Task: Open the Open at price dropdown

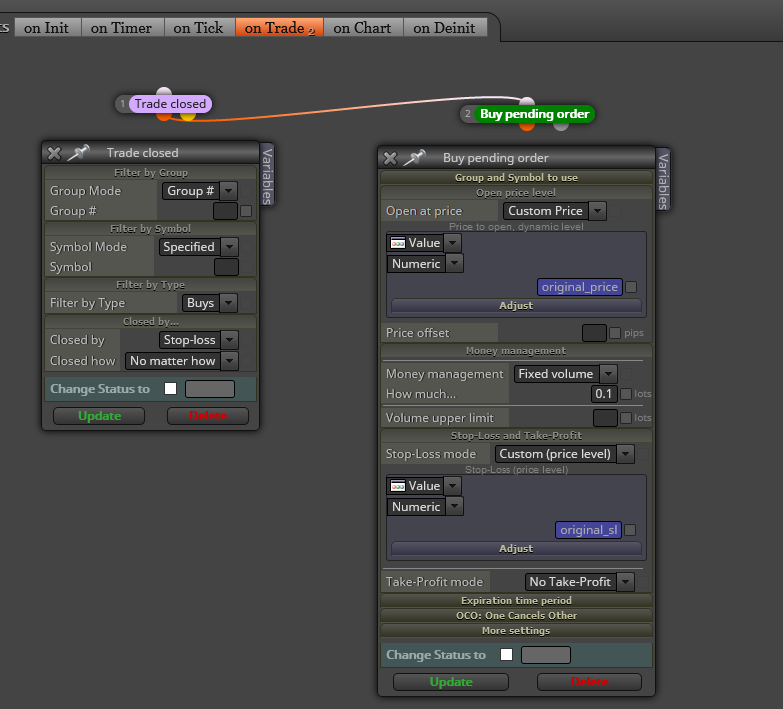Action: click(x=554, y=211)
